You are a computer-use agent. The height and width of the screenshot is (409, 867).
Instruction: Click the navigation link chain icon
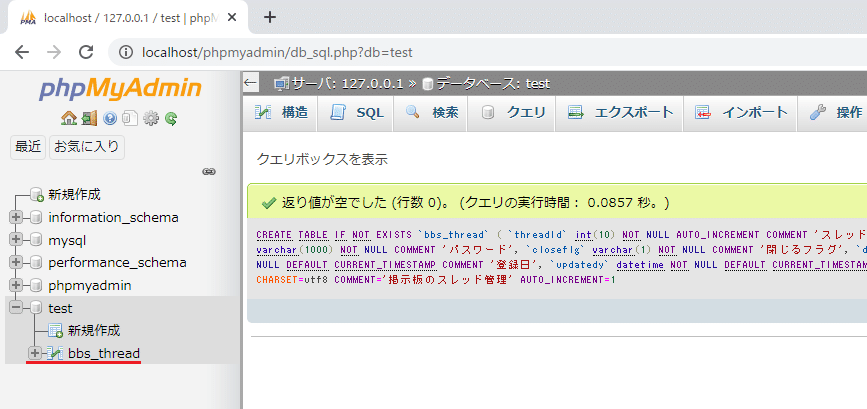[209, 172]
